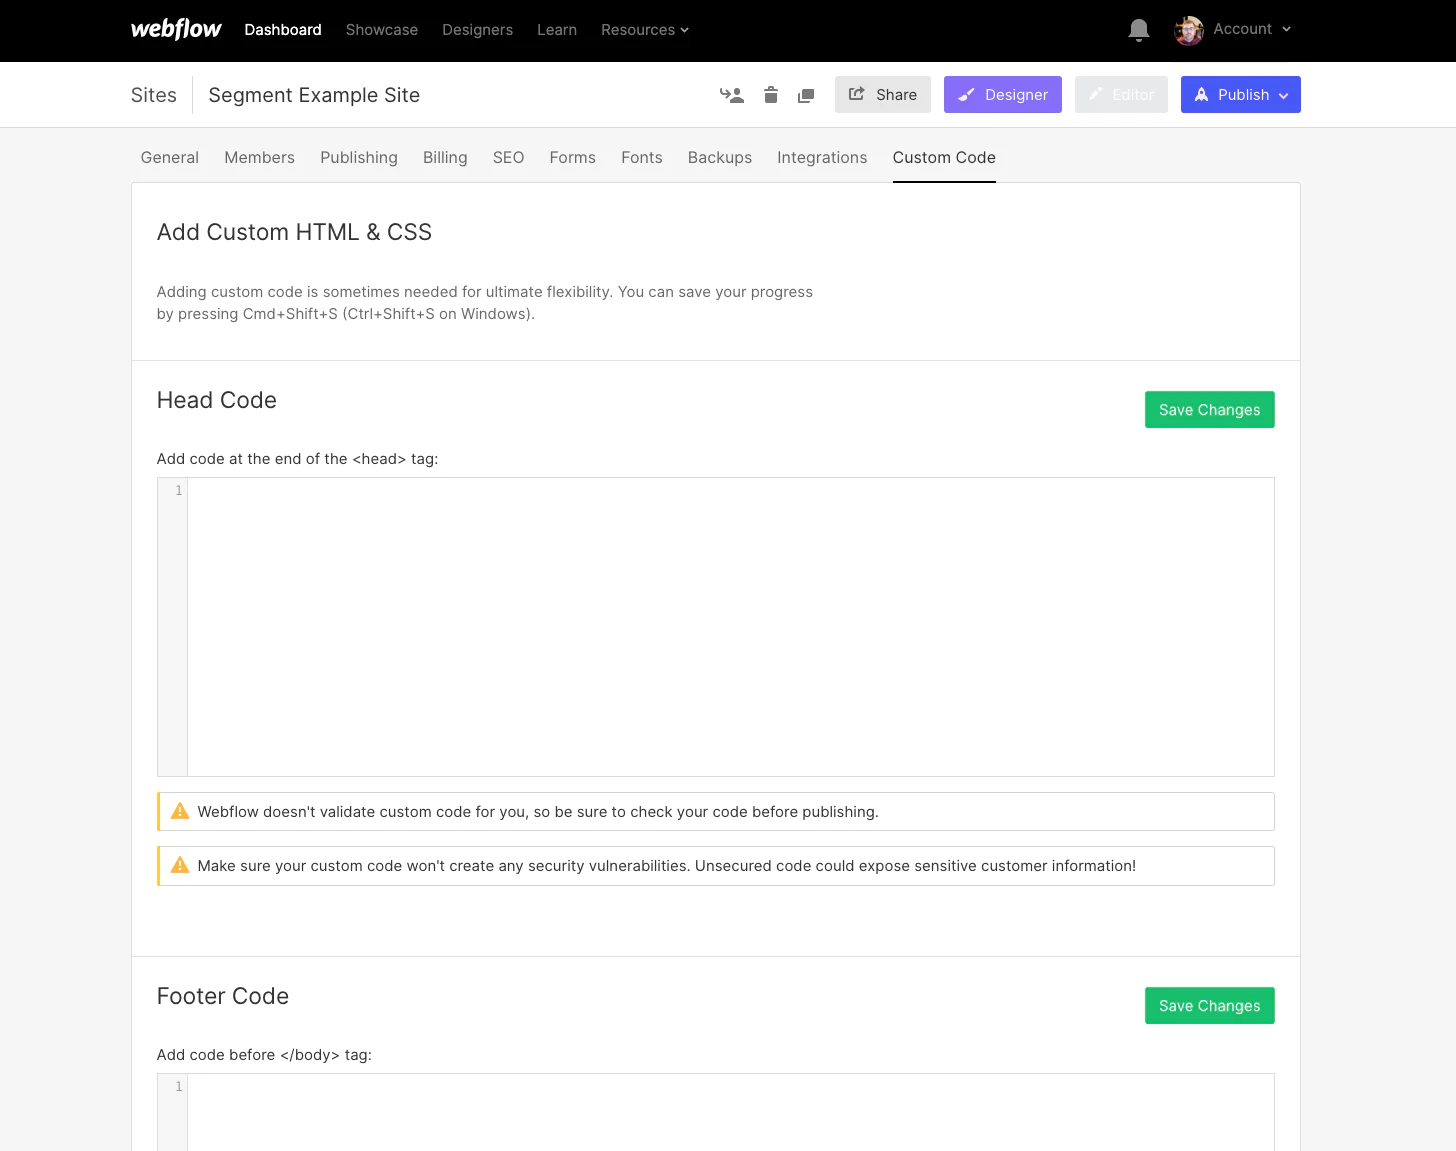Click the delete site trash icon
Image resolution: width=1456 pixels, height=1151 pixels.
point(770,95)
